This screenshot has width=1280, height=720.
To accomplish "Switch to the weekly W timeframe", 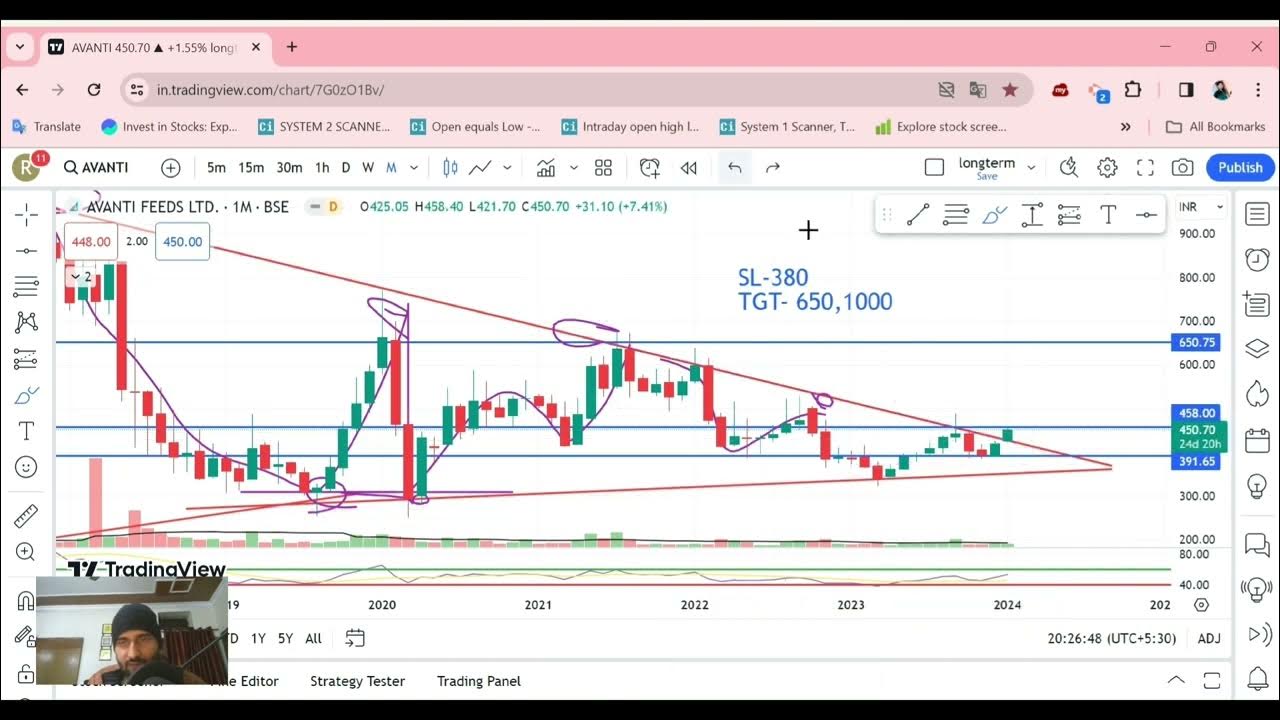I will [368, 167].
